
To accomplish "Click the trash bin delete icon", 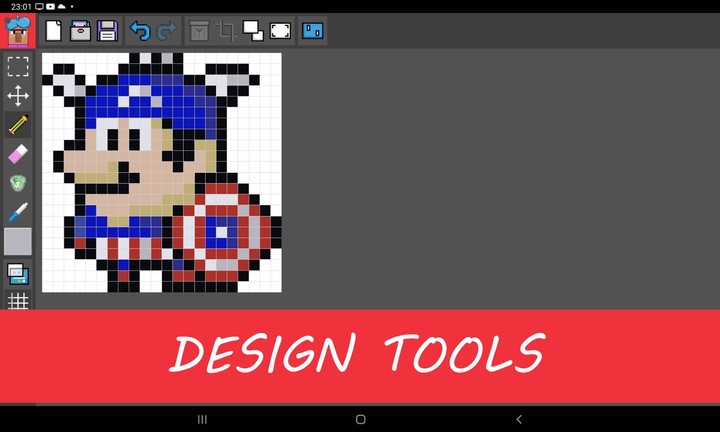I will [x=199, y=31].
